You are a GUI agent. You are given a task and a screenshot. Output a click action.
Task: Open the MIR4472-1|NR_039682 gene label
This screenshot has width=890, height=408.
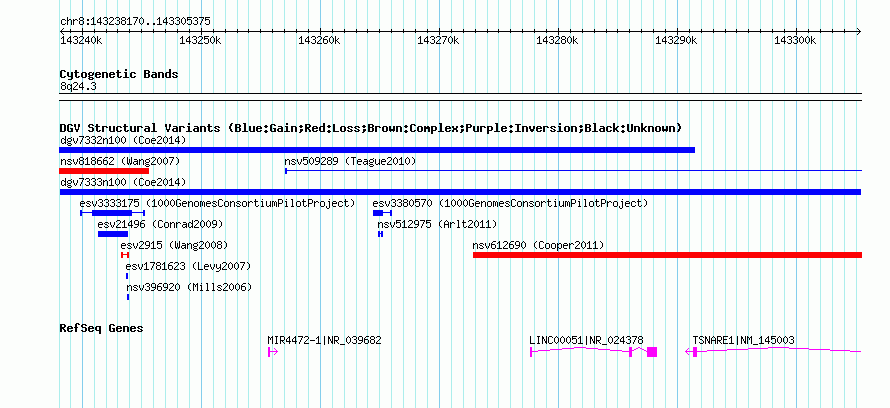tap(324, 340)
